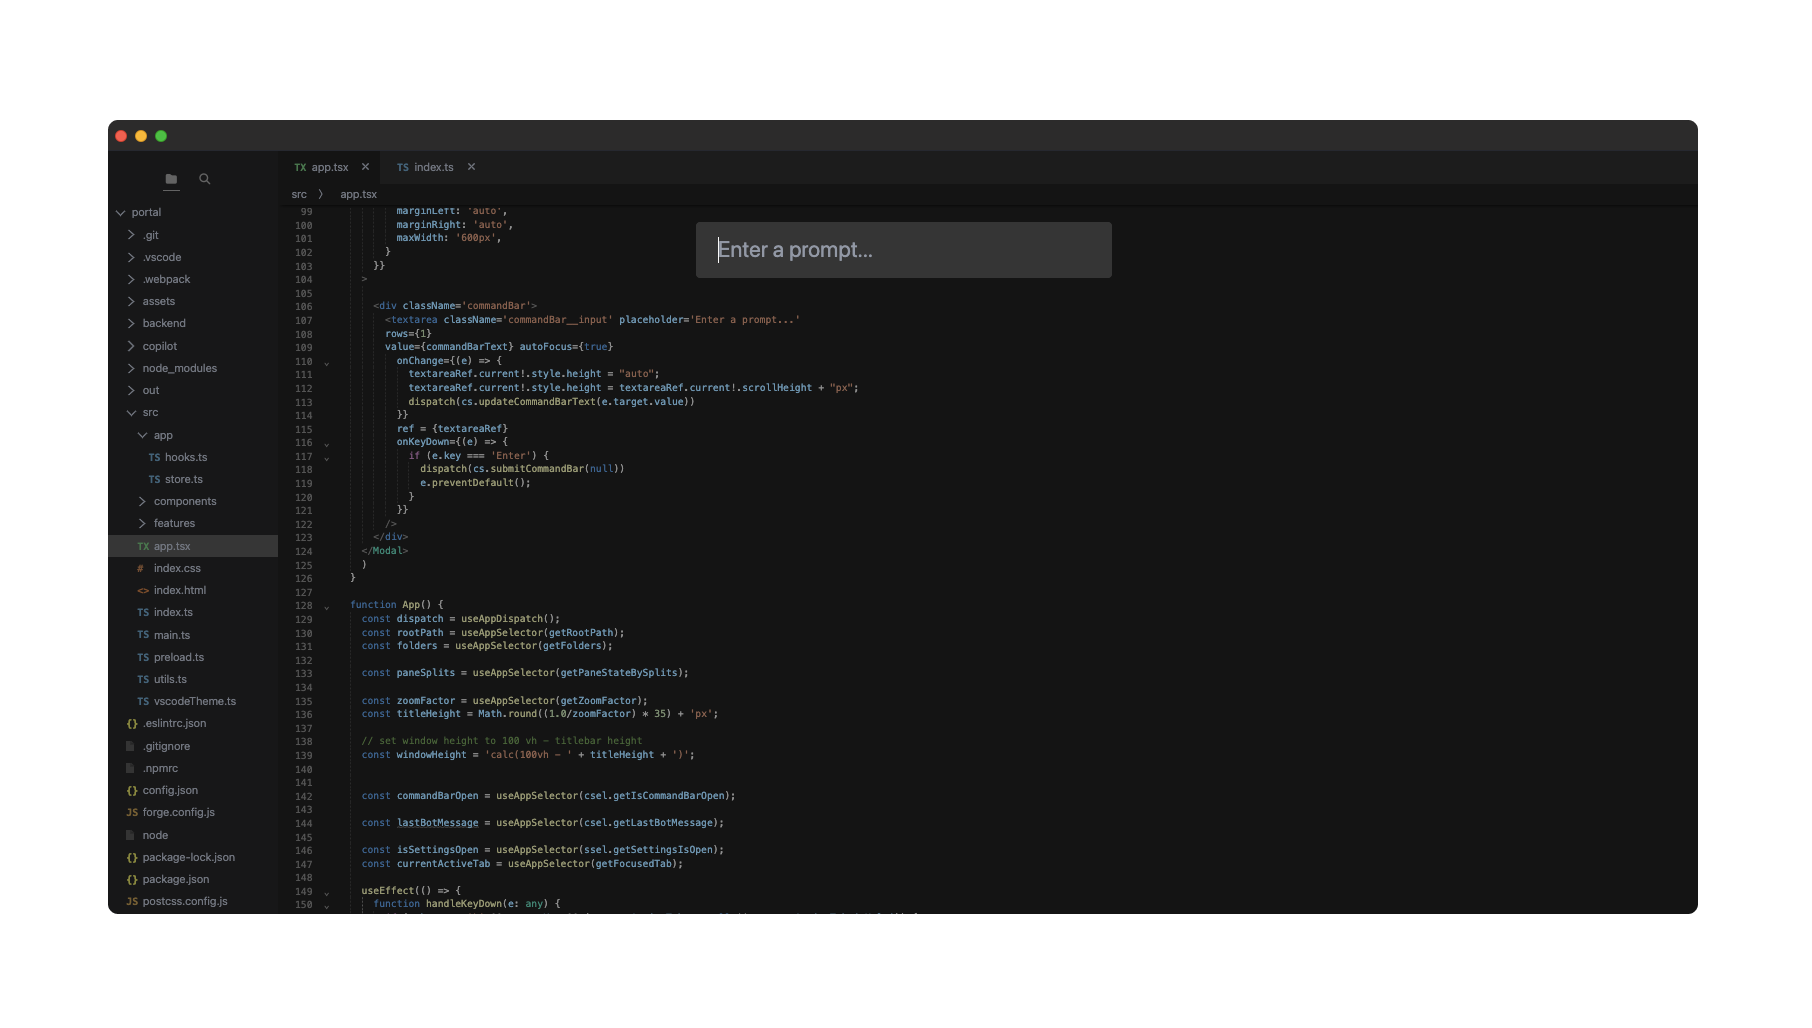Image resolution: width=1812 pixels, height=1028 pixels.
Task: Collapse the portal root folder
Action: [x=121, y=213]
